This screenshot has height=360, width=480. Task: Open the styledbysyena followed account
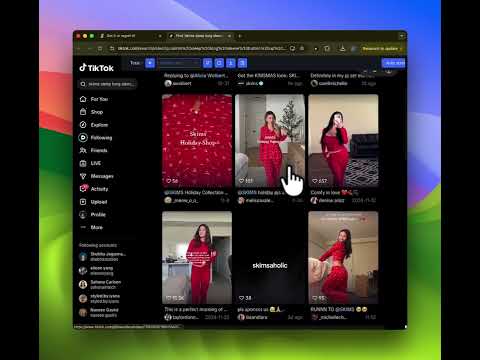point(99,298)
